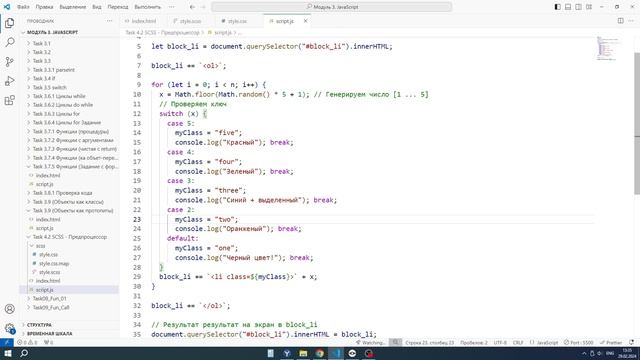Open File Explorer from the taskbar
Viewport: 640px width, 360px height.
(x=303, y=353)
